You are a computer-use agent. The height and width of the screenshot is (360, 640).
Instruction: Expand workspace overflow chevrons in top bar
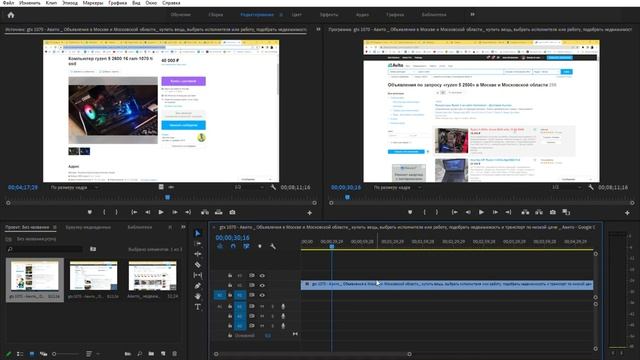(x=472, y=15)
